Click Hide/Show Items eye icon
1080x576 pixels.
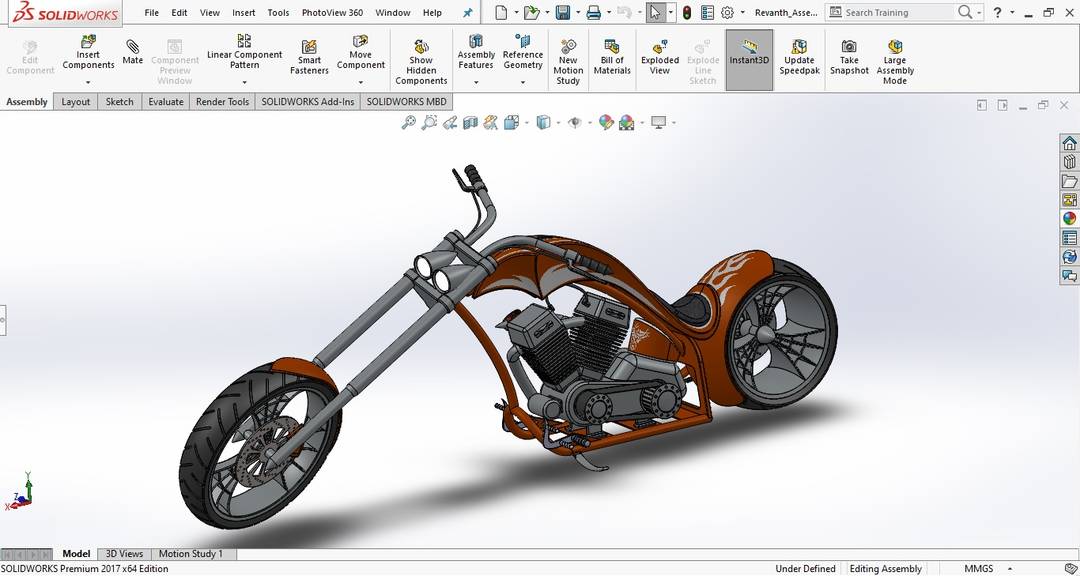coord(574,123)
